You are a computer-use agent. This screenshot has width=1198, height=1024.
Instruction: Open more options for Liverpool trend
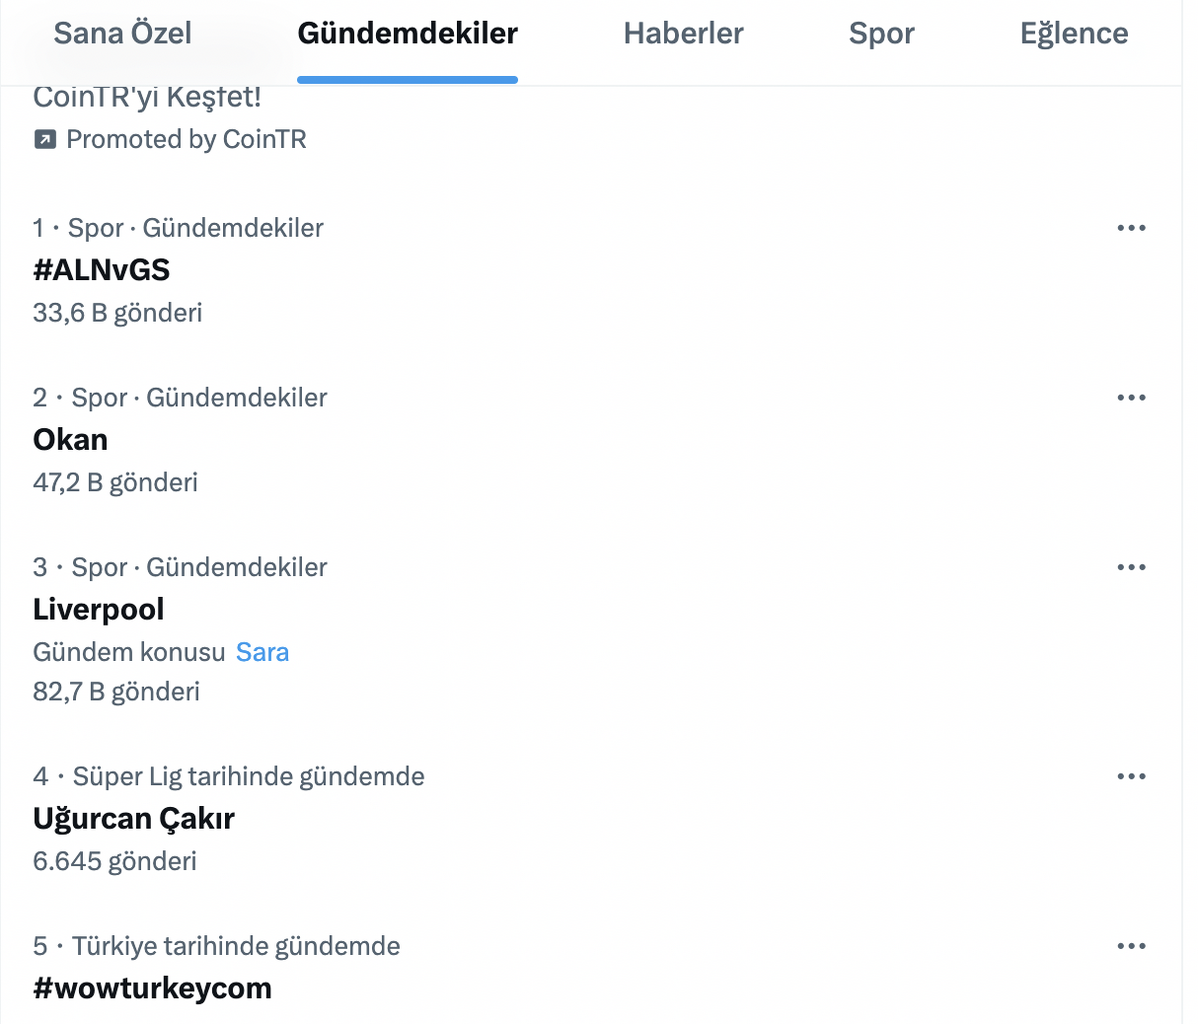(x=1131, y=568)
